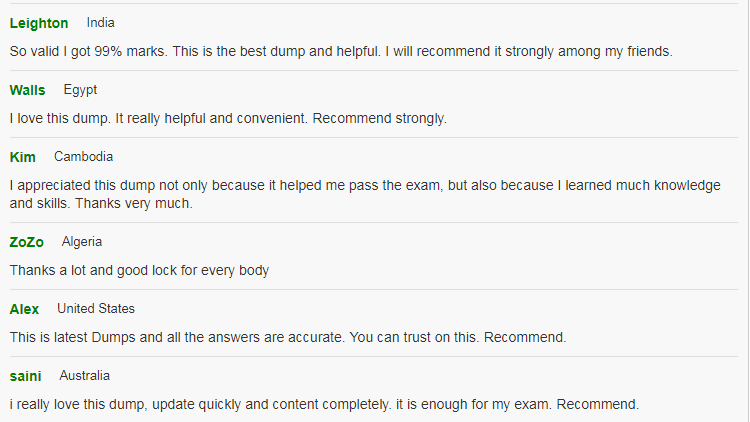750x422 pixels.
Task: Click the reviewer name saini
Action: pyautogui.click(x=25, y=376)
